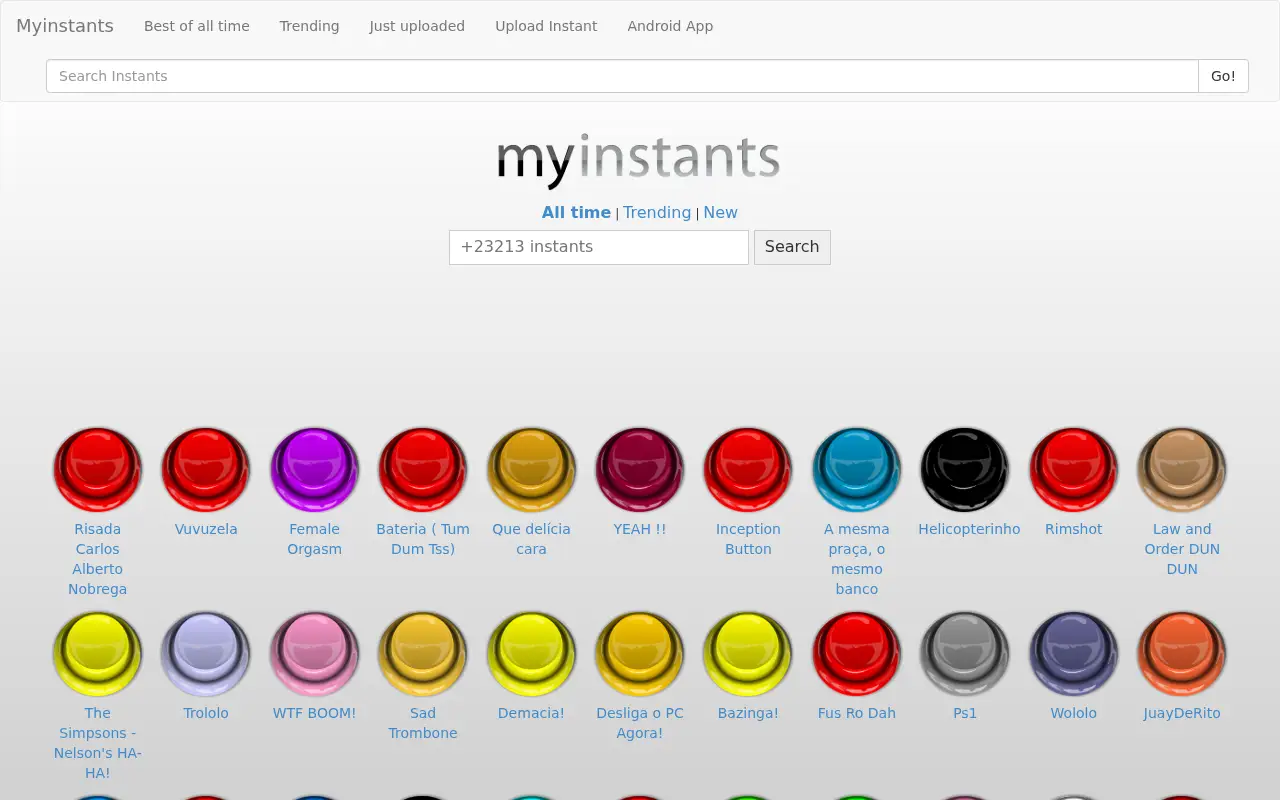The height and width of the screenshot is (800, 1280).
Task: Open the Helicopterinho text link
Action: (969, 529)
